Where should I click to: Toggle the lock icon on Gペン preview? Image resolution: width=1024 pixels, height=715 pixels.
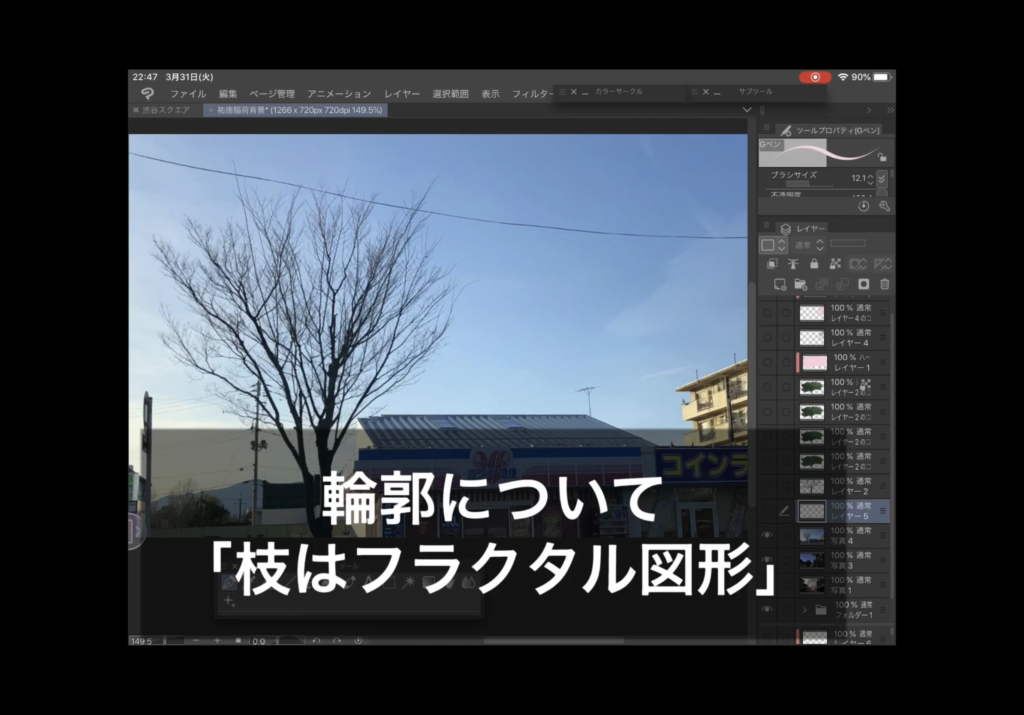coord(882,157)
